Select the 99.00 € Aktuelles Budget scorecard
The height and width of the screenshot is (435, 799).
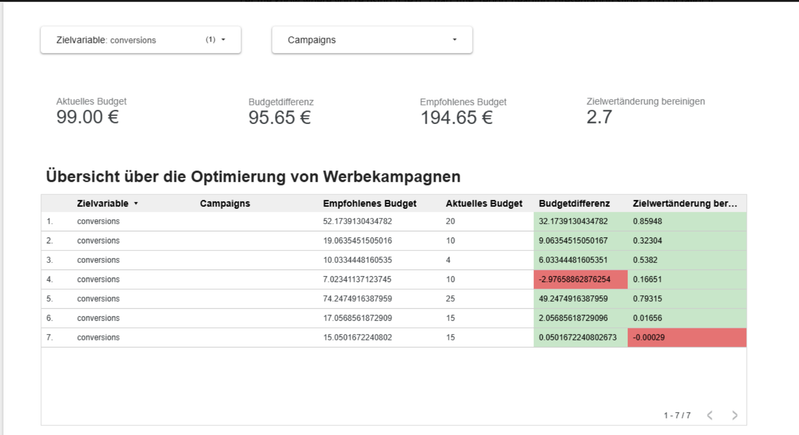coord(92,111)
